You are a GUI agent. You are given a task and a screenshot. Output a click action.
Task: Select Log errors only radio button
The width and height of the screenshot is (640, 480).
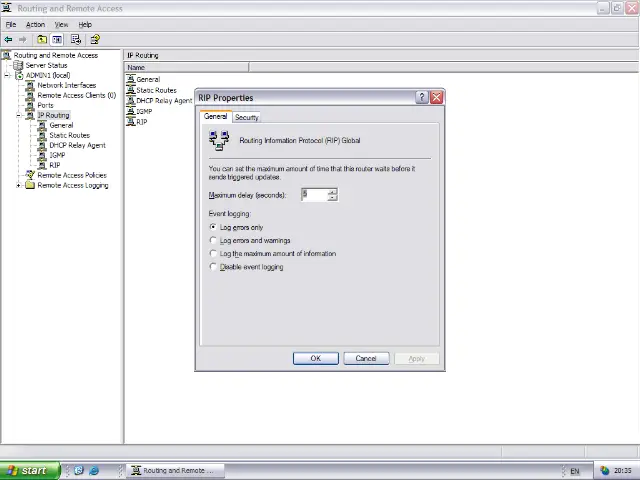213,227
